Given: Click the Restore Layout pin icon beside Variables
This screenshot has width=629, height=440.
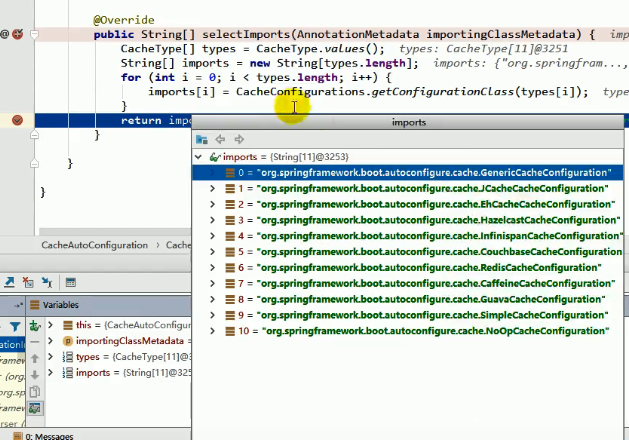Looking at the screenshot, I should [18, 305].
